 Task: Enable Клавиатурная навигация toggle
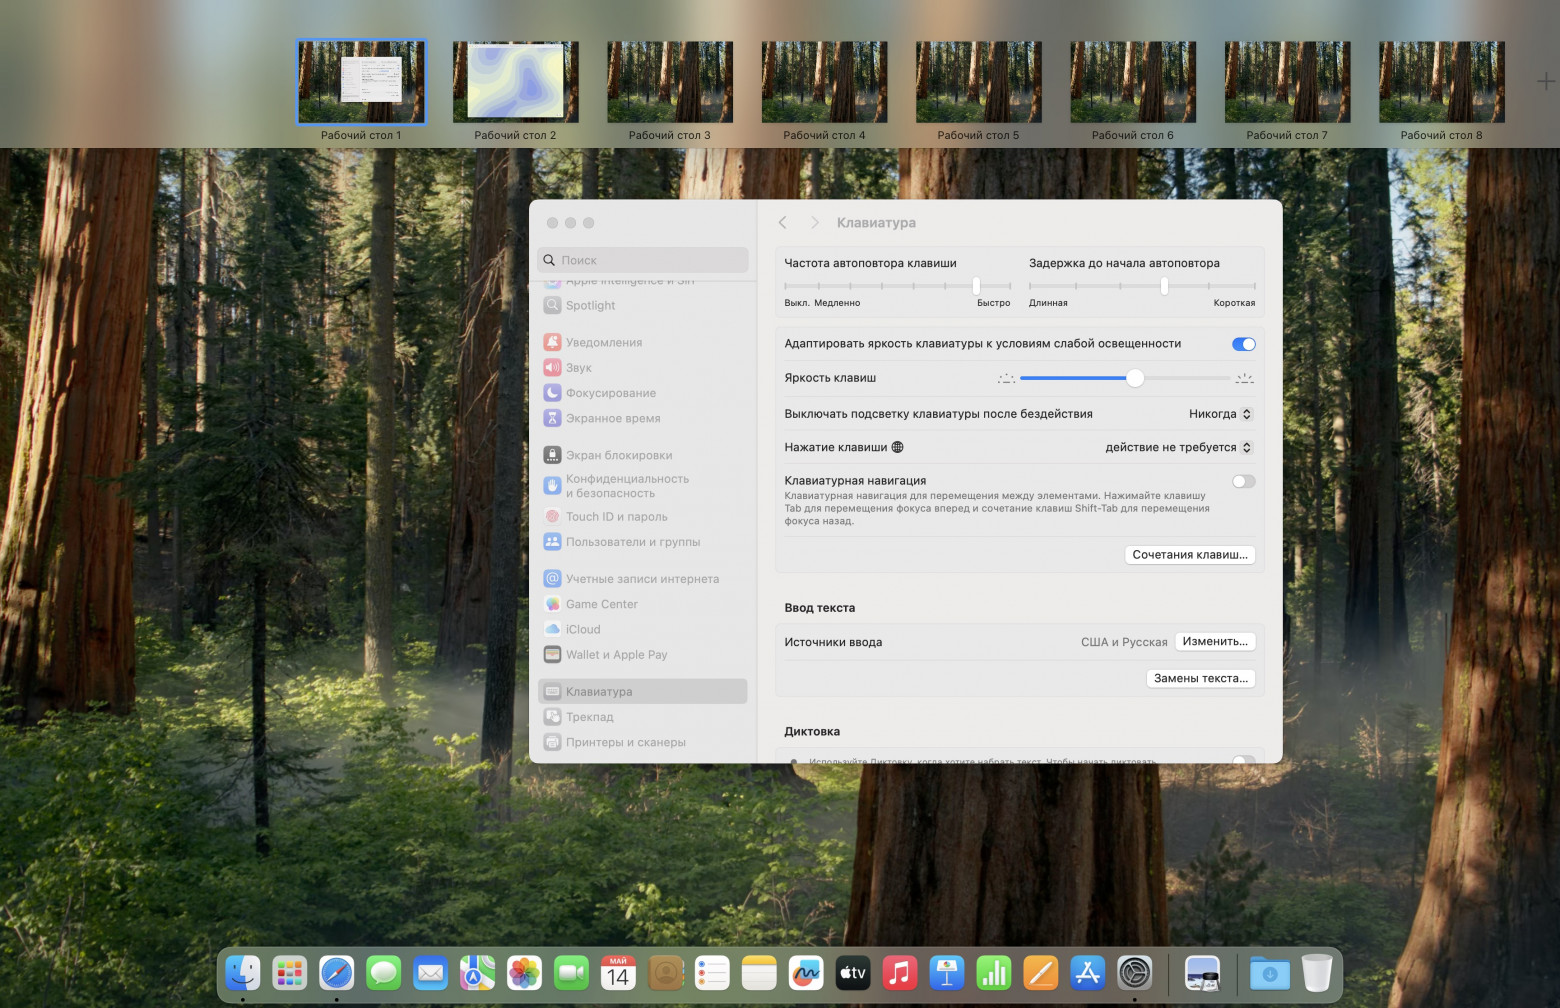coord(1242,481)
